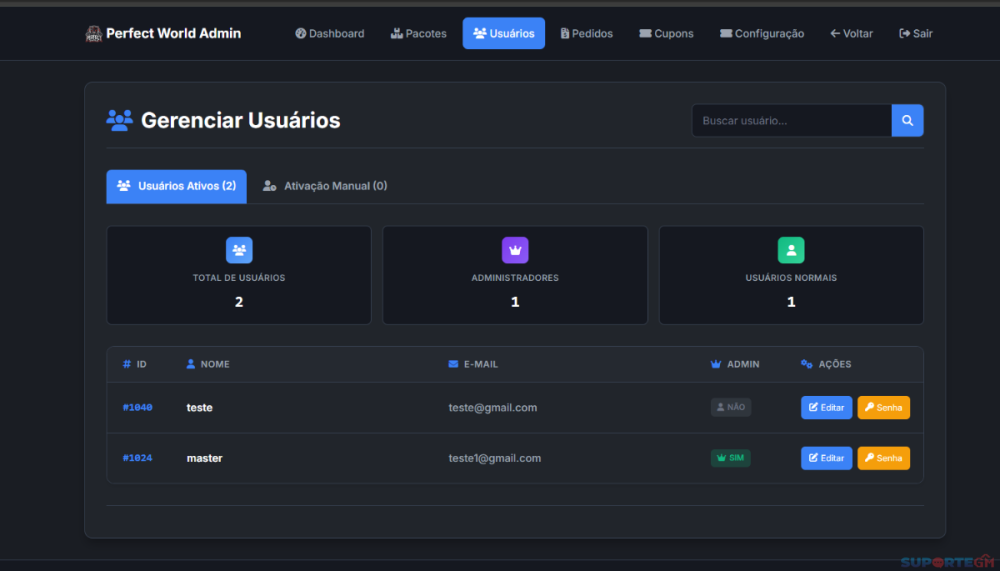Click the Sair logout link
The height and width of the screenshot is (571, 1000).
[916, 34]
